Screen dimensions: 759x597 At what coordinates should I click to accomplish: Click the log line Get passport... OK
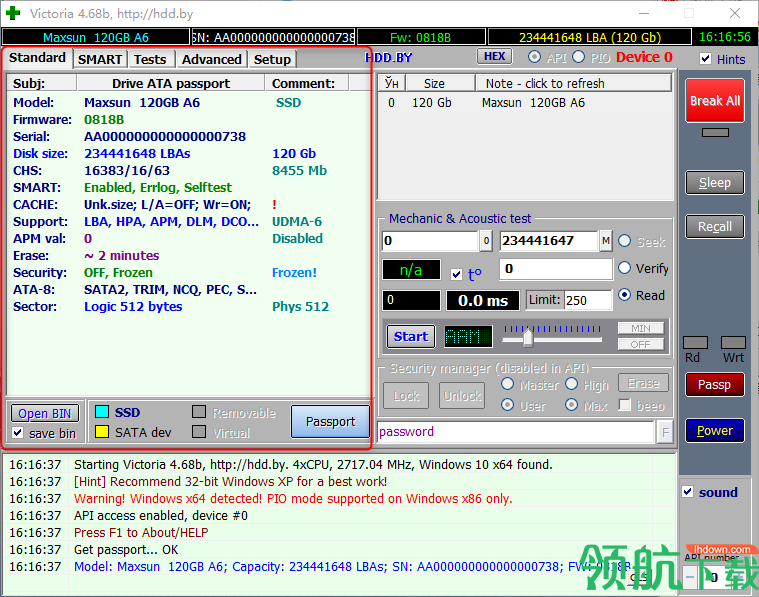[x=126, y=550]
